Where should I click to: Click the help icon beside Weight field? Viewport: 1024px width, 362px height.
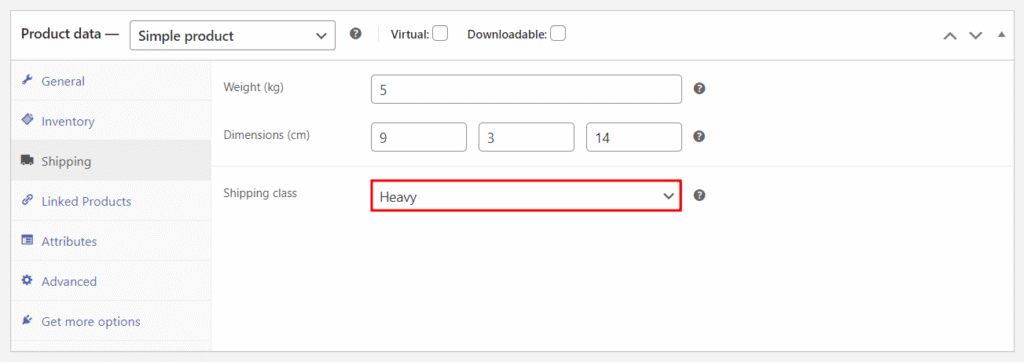(699, 89)
